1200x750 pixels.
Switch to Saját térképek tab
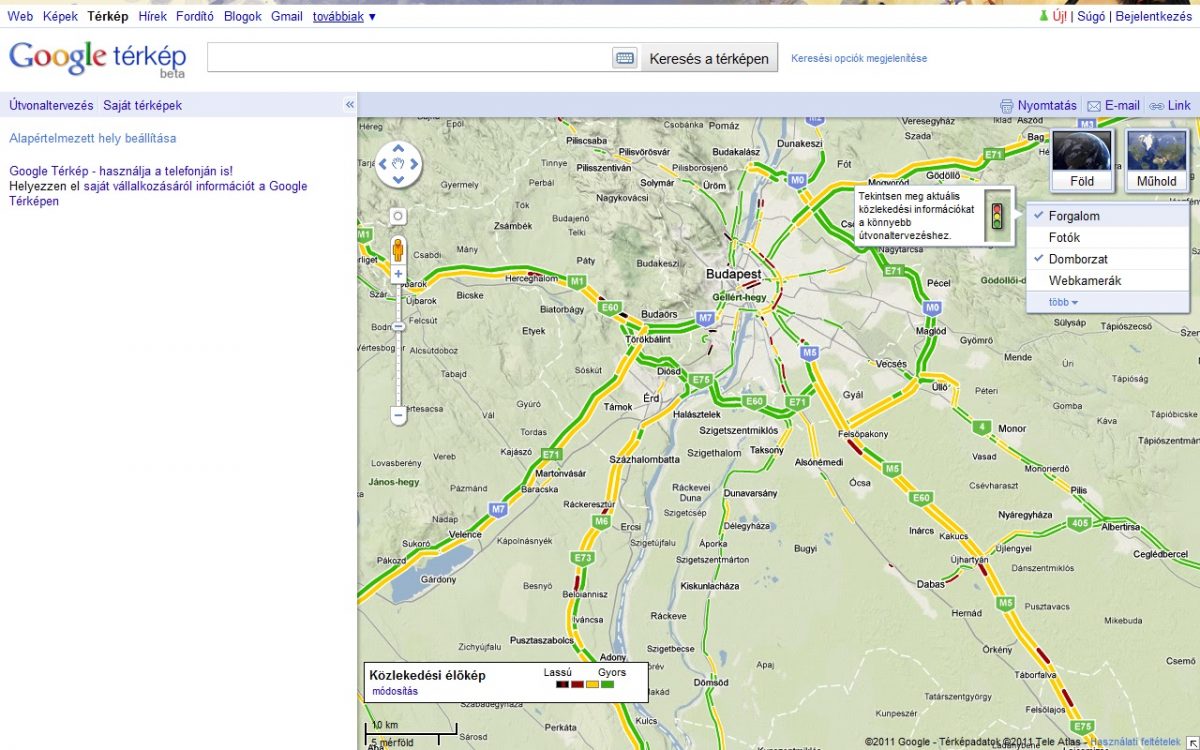point(142,105)
